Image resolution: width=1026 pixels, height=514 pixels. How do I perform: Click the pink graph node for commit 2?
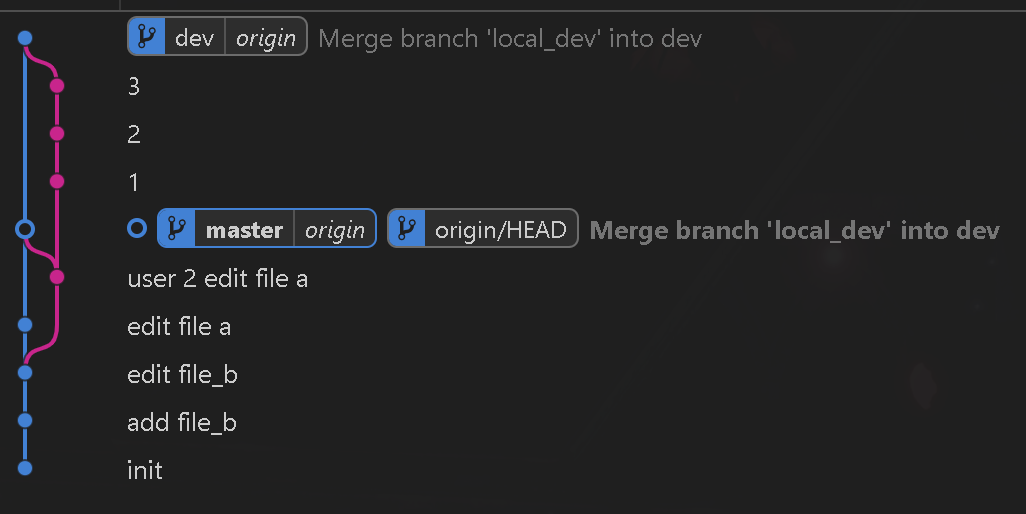click(56, 133)
